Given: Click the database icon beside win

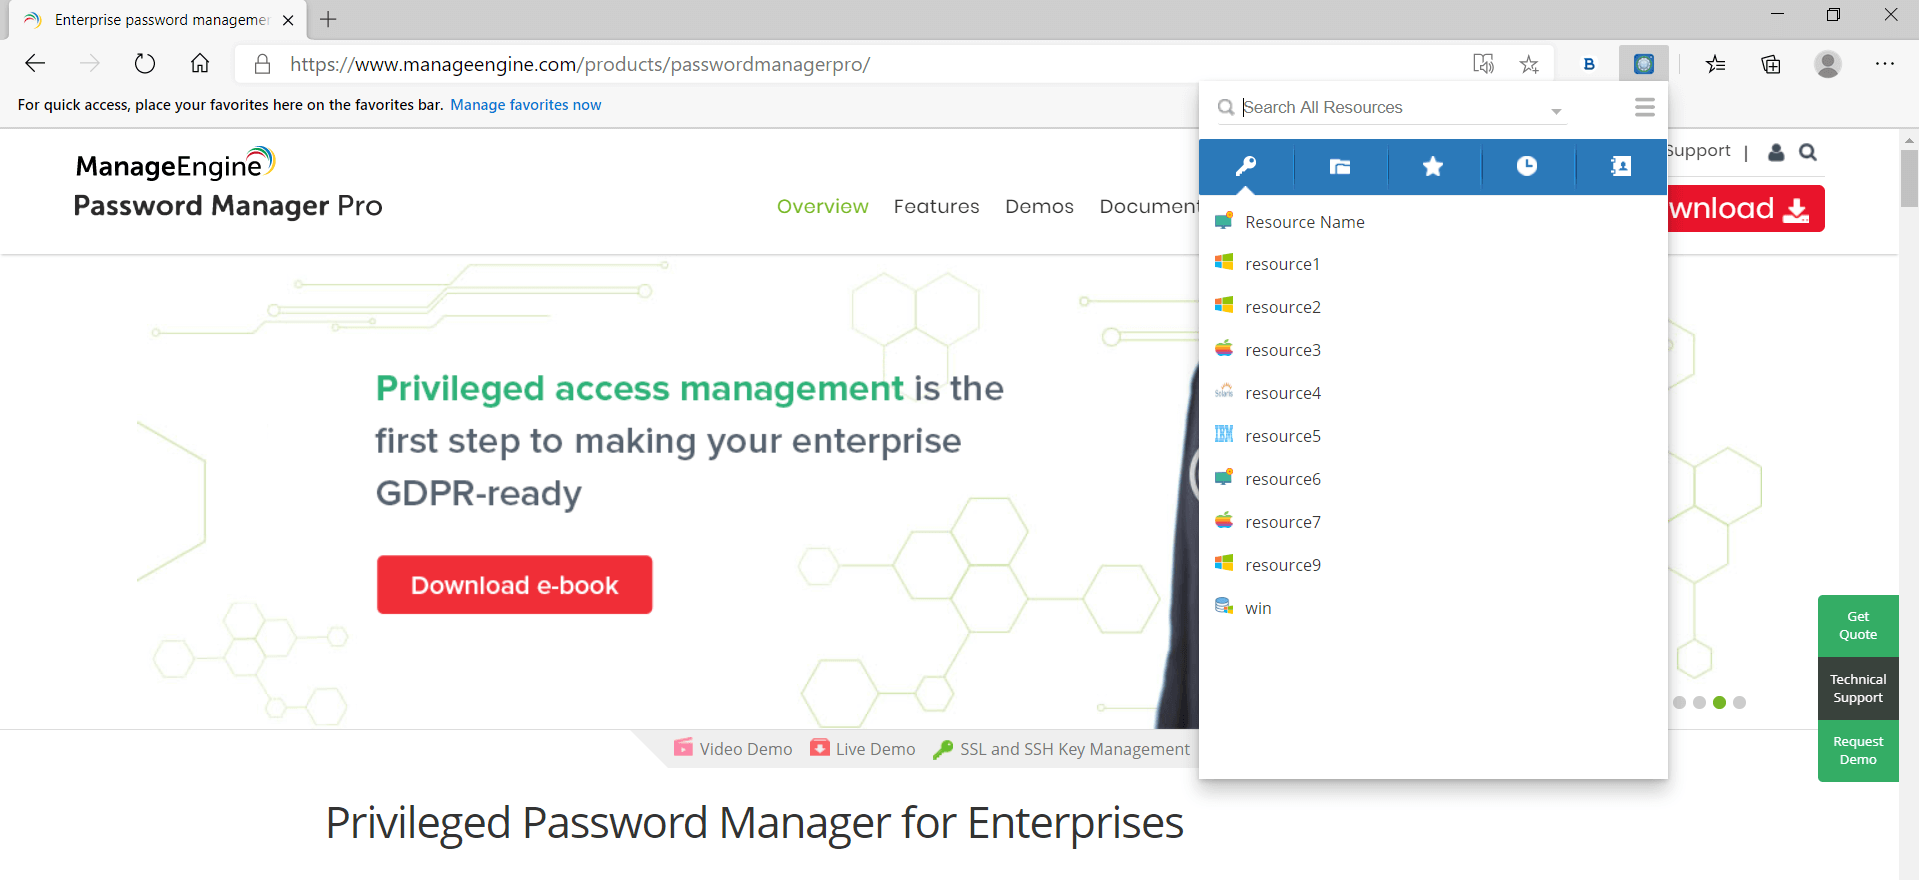Looking at the screenshot, I should pyautogui.click(x=1224, y=606).
